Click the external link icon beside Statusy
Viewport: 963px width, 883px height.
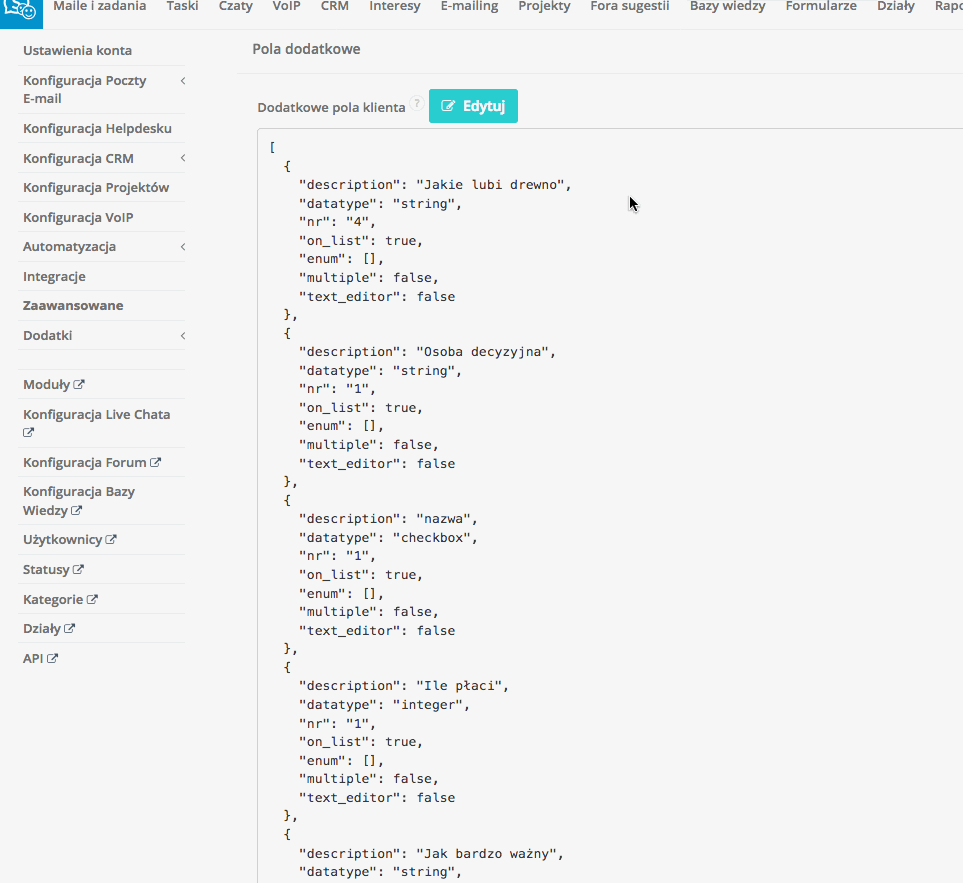78,570
